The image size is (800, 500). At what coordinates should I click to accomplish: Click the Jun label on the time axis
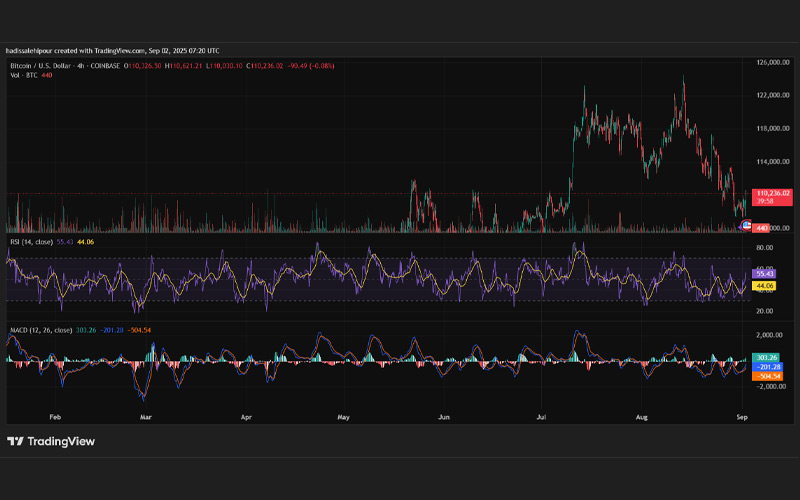click(444, 417)
